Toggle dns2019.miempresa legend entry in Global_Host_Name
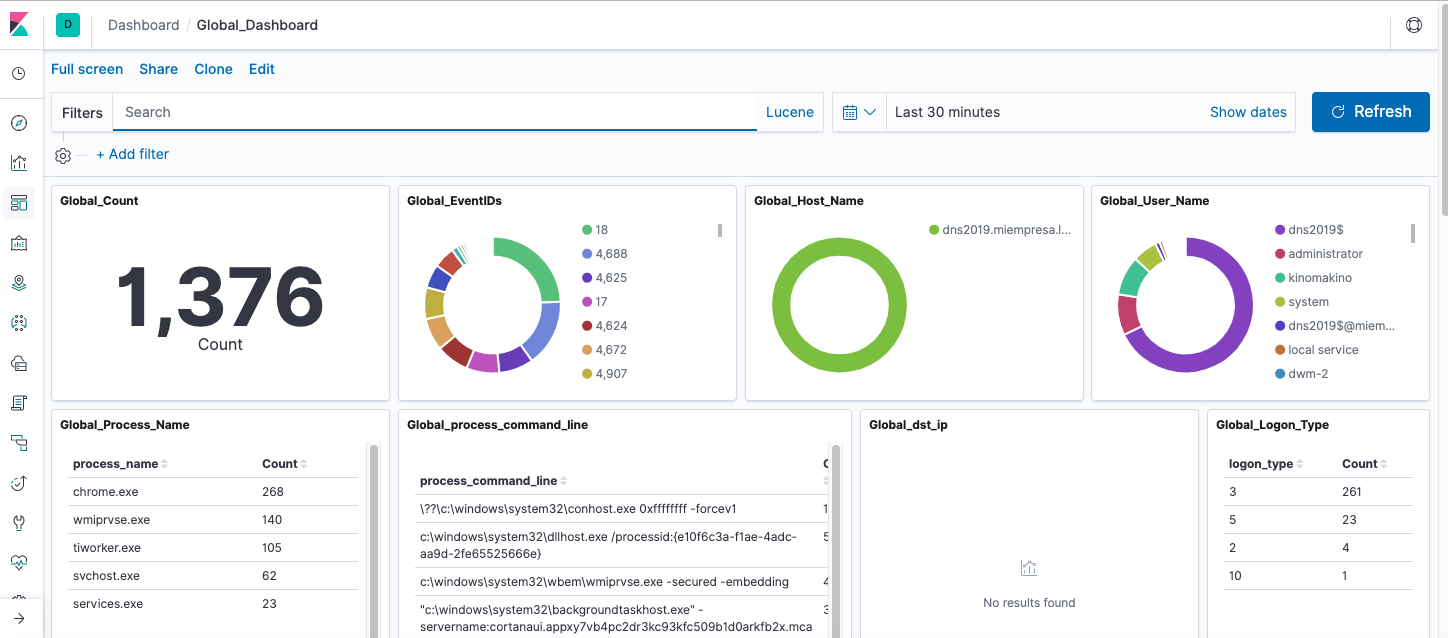1448x638 pixels. pos(1006,230)
